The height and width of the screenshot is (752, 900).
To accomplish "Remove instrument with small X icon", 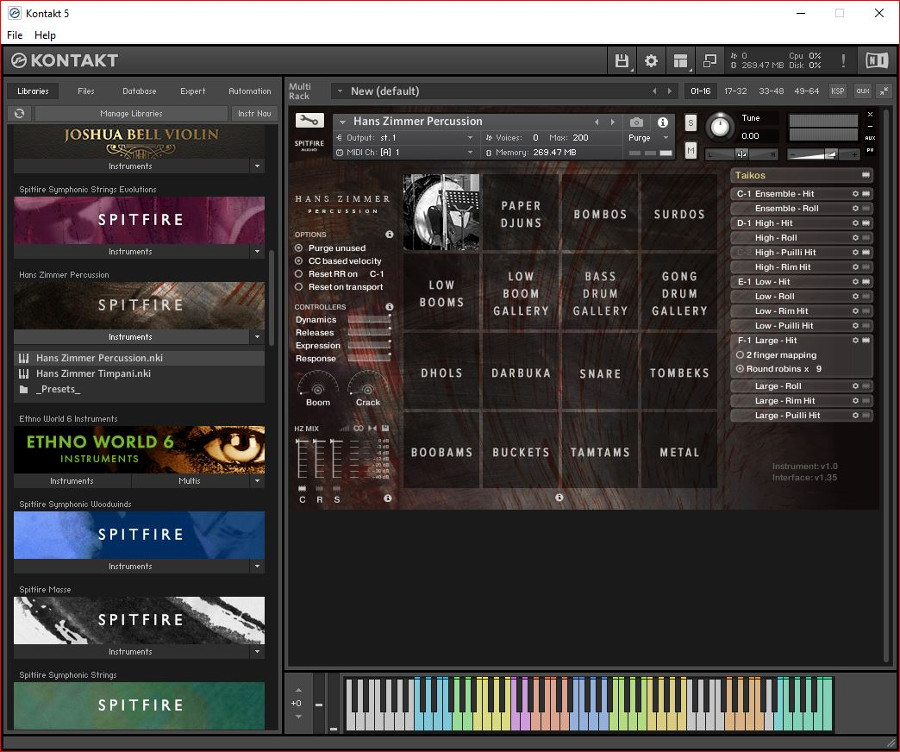I will 870,115.
